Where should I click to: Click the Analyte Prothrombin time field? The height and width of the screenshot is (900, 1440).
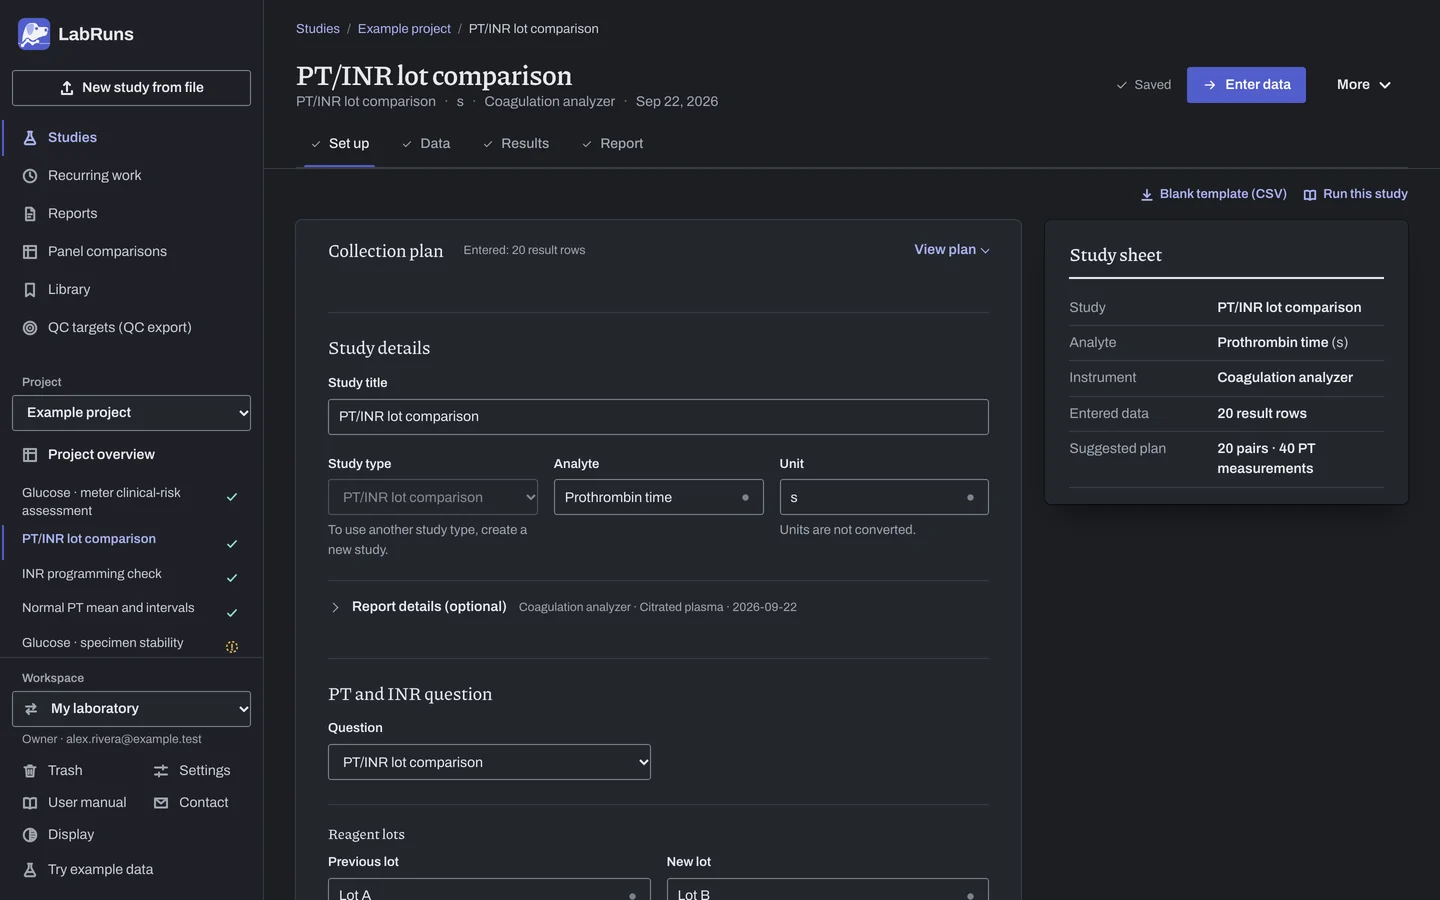[x=658, y=497]
